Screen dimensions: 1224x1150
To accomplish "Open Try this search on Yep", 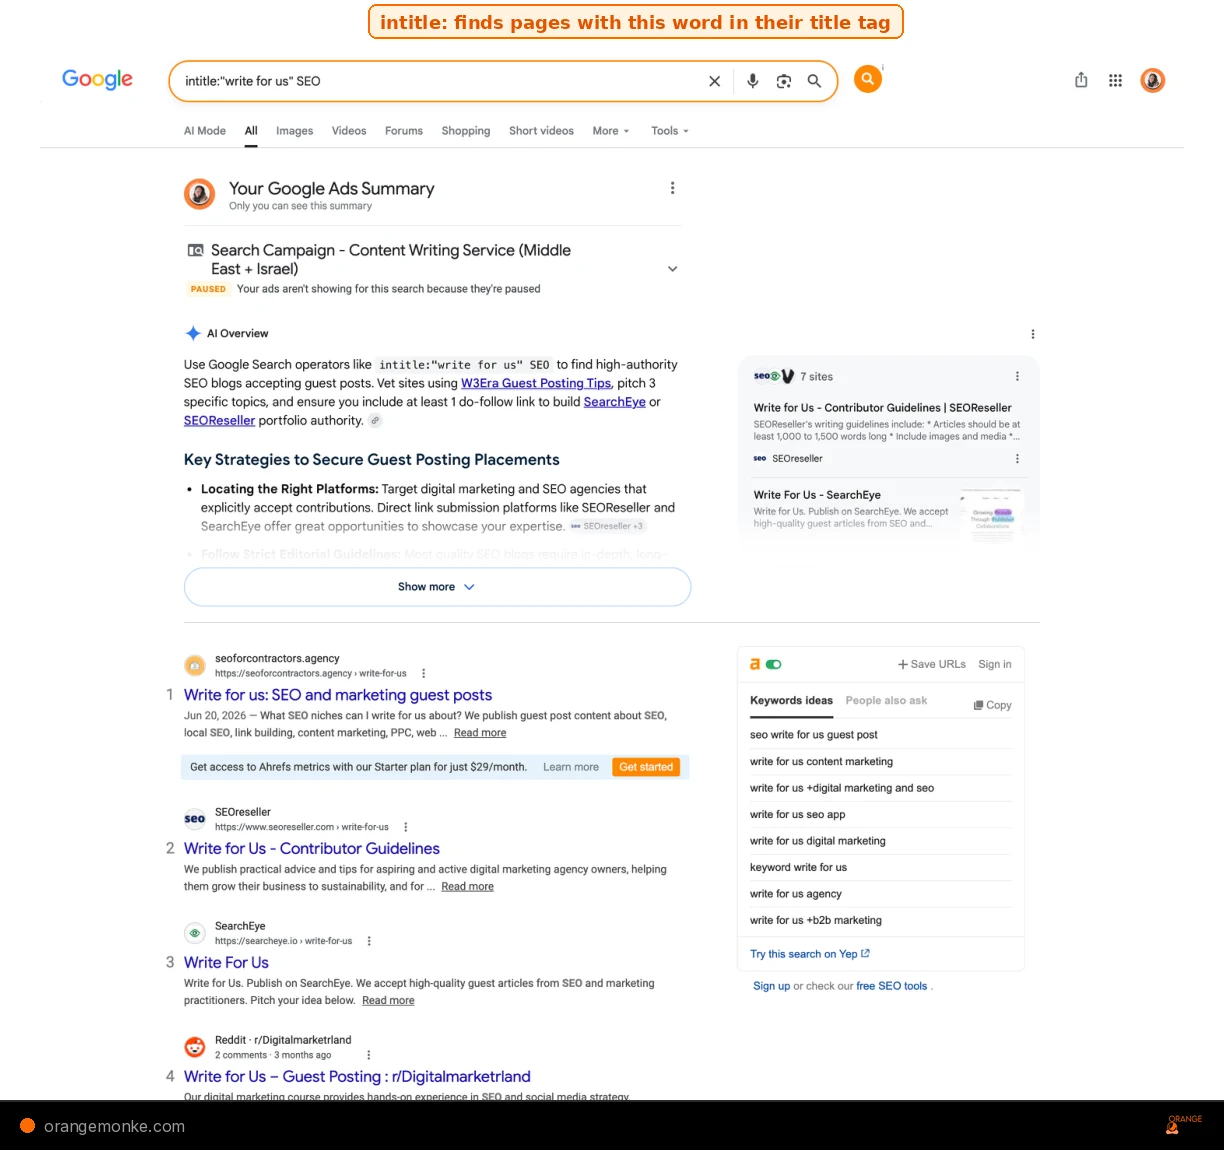I will (x=810, y=954).
